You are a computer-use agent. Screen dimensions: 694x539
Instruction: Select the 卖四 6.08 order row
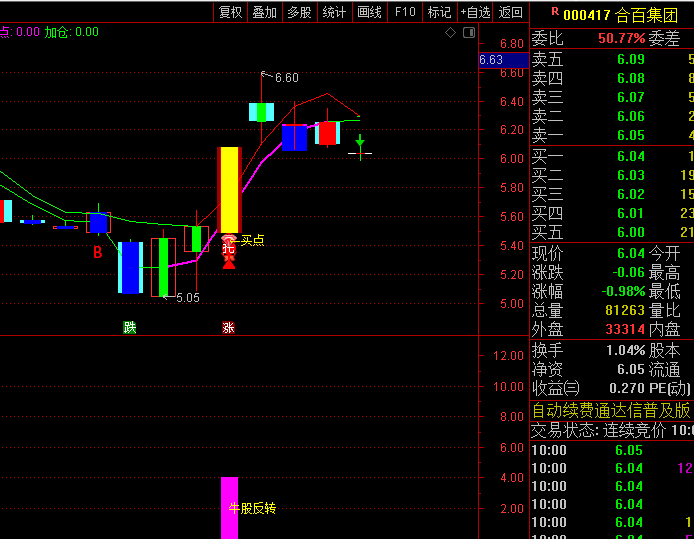click(612, 78)
